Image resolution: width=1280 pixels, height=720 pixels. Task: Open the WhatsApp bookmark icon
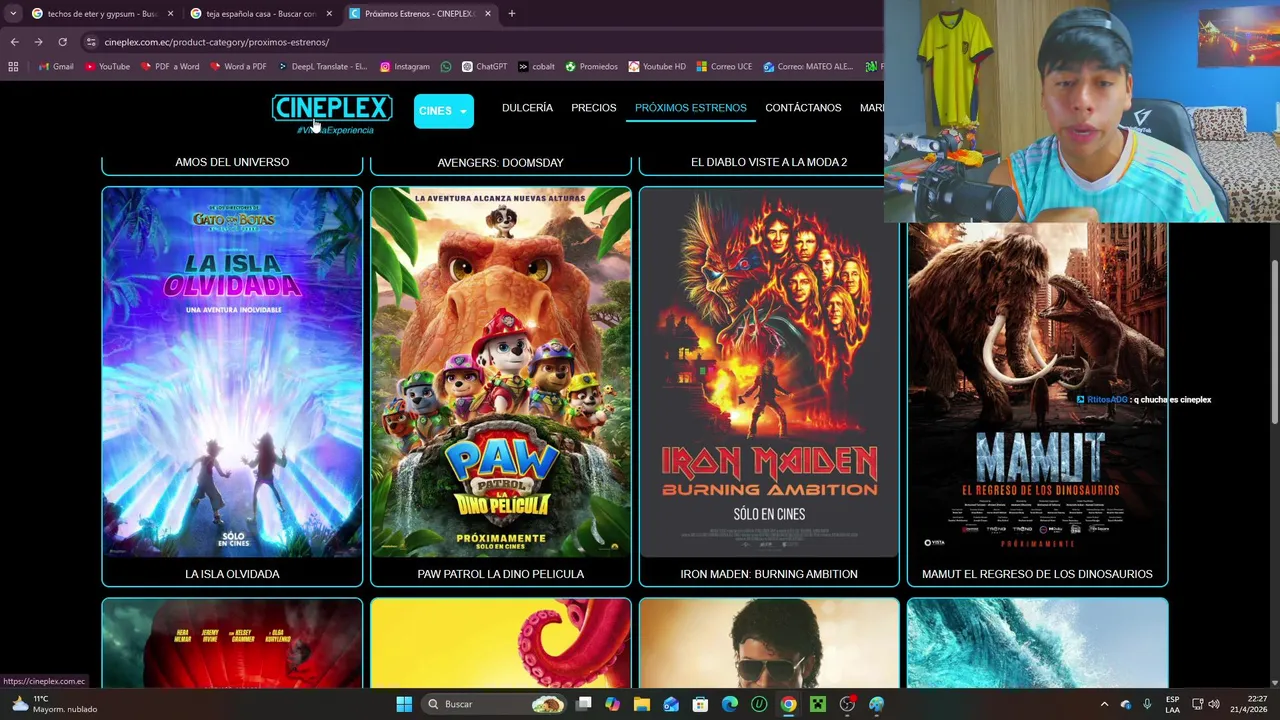[446, 67]
